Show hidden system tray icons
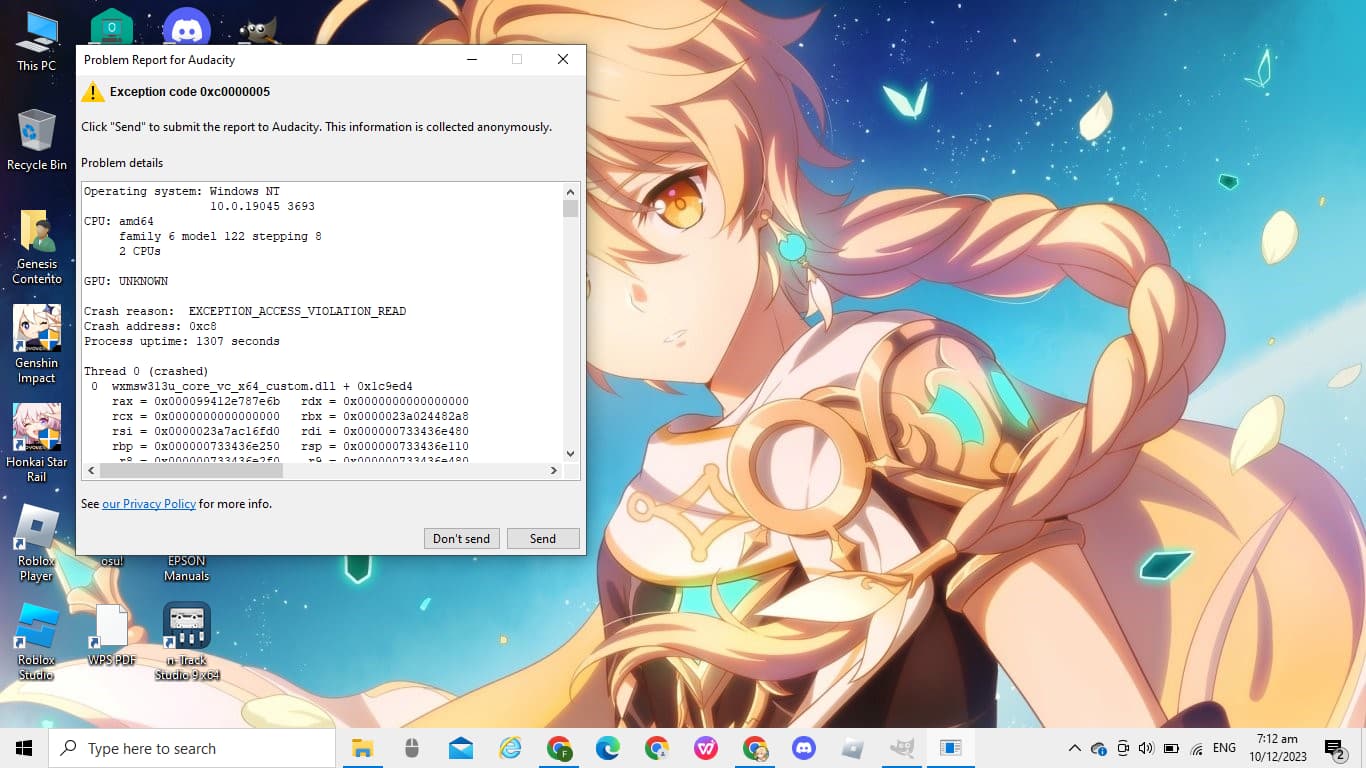This screenshot has width=1366, height=768. click(x=1075, y=748)
